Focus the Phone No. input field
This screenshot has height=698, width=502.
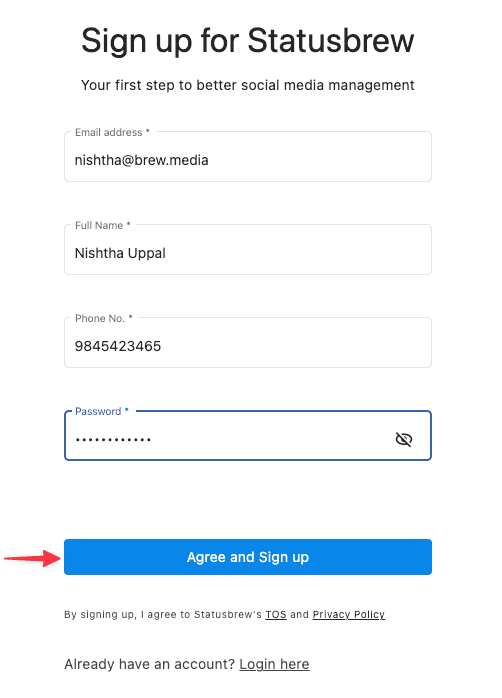(248, 343)
